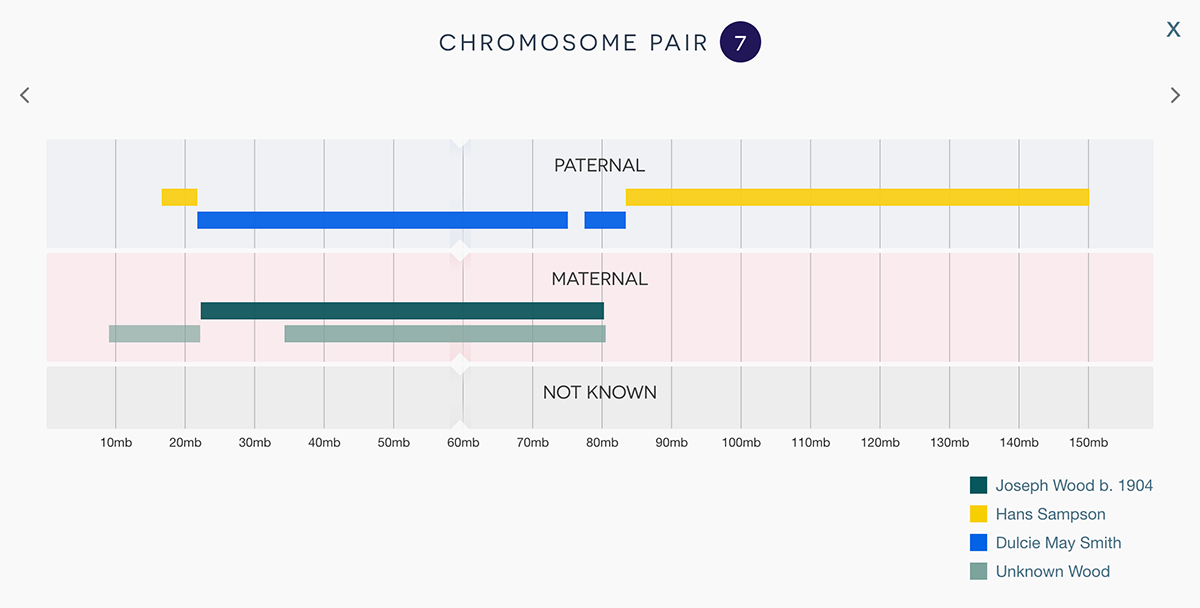Viewport: 1200px width, 608px height.
Task: Toggle Hans Sampson's match segments
Action: point(1050,514)
